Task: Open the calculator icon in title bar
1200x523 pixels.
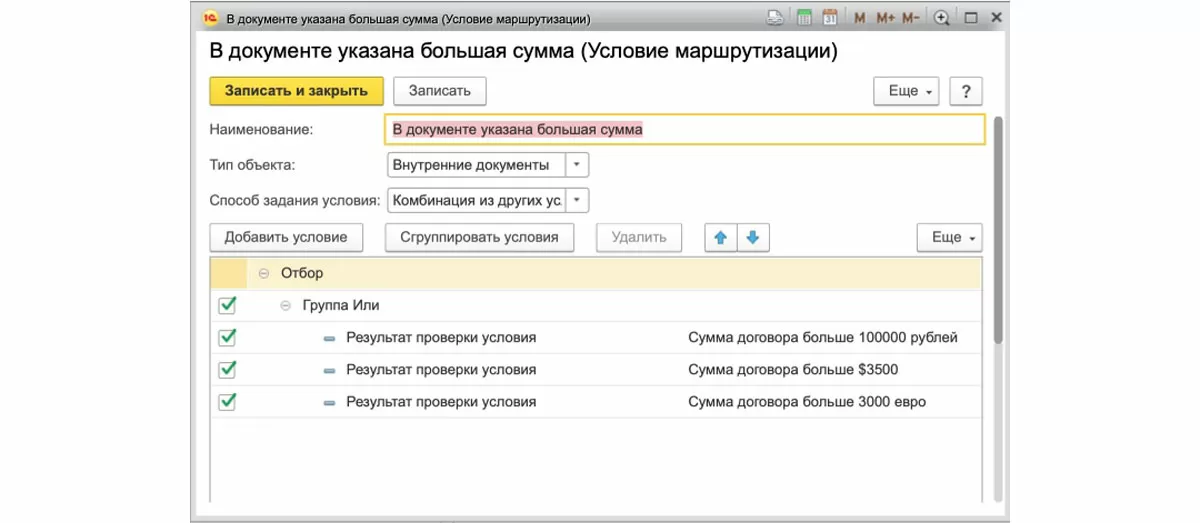Action: 803,18
